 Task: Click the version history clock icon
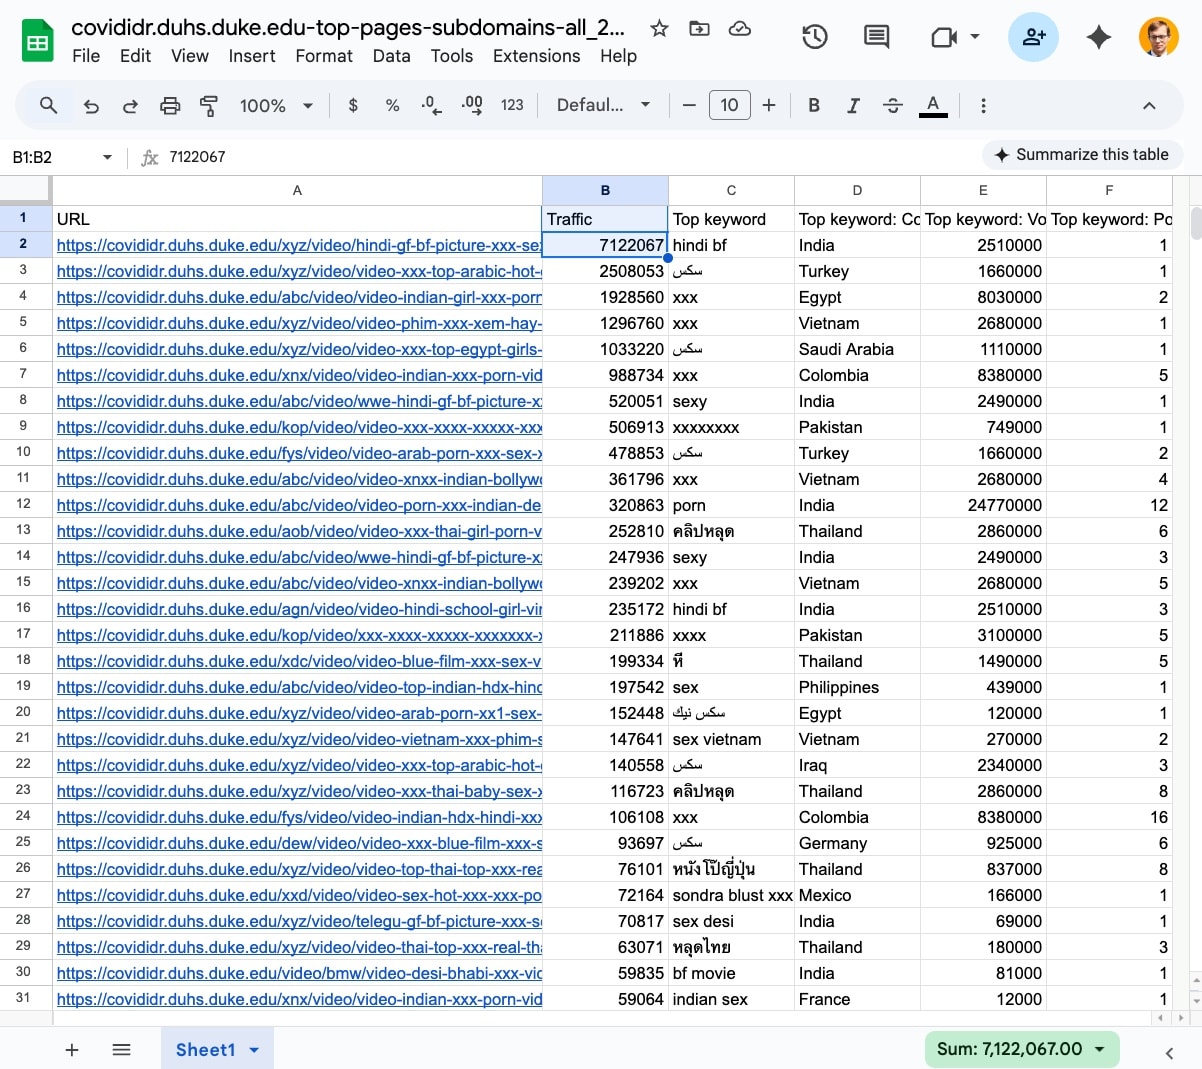(814, 36)
